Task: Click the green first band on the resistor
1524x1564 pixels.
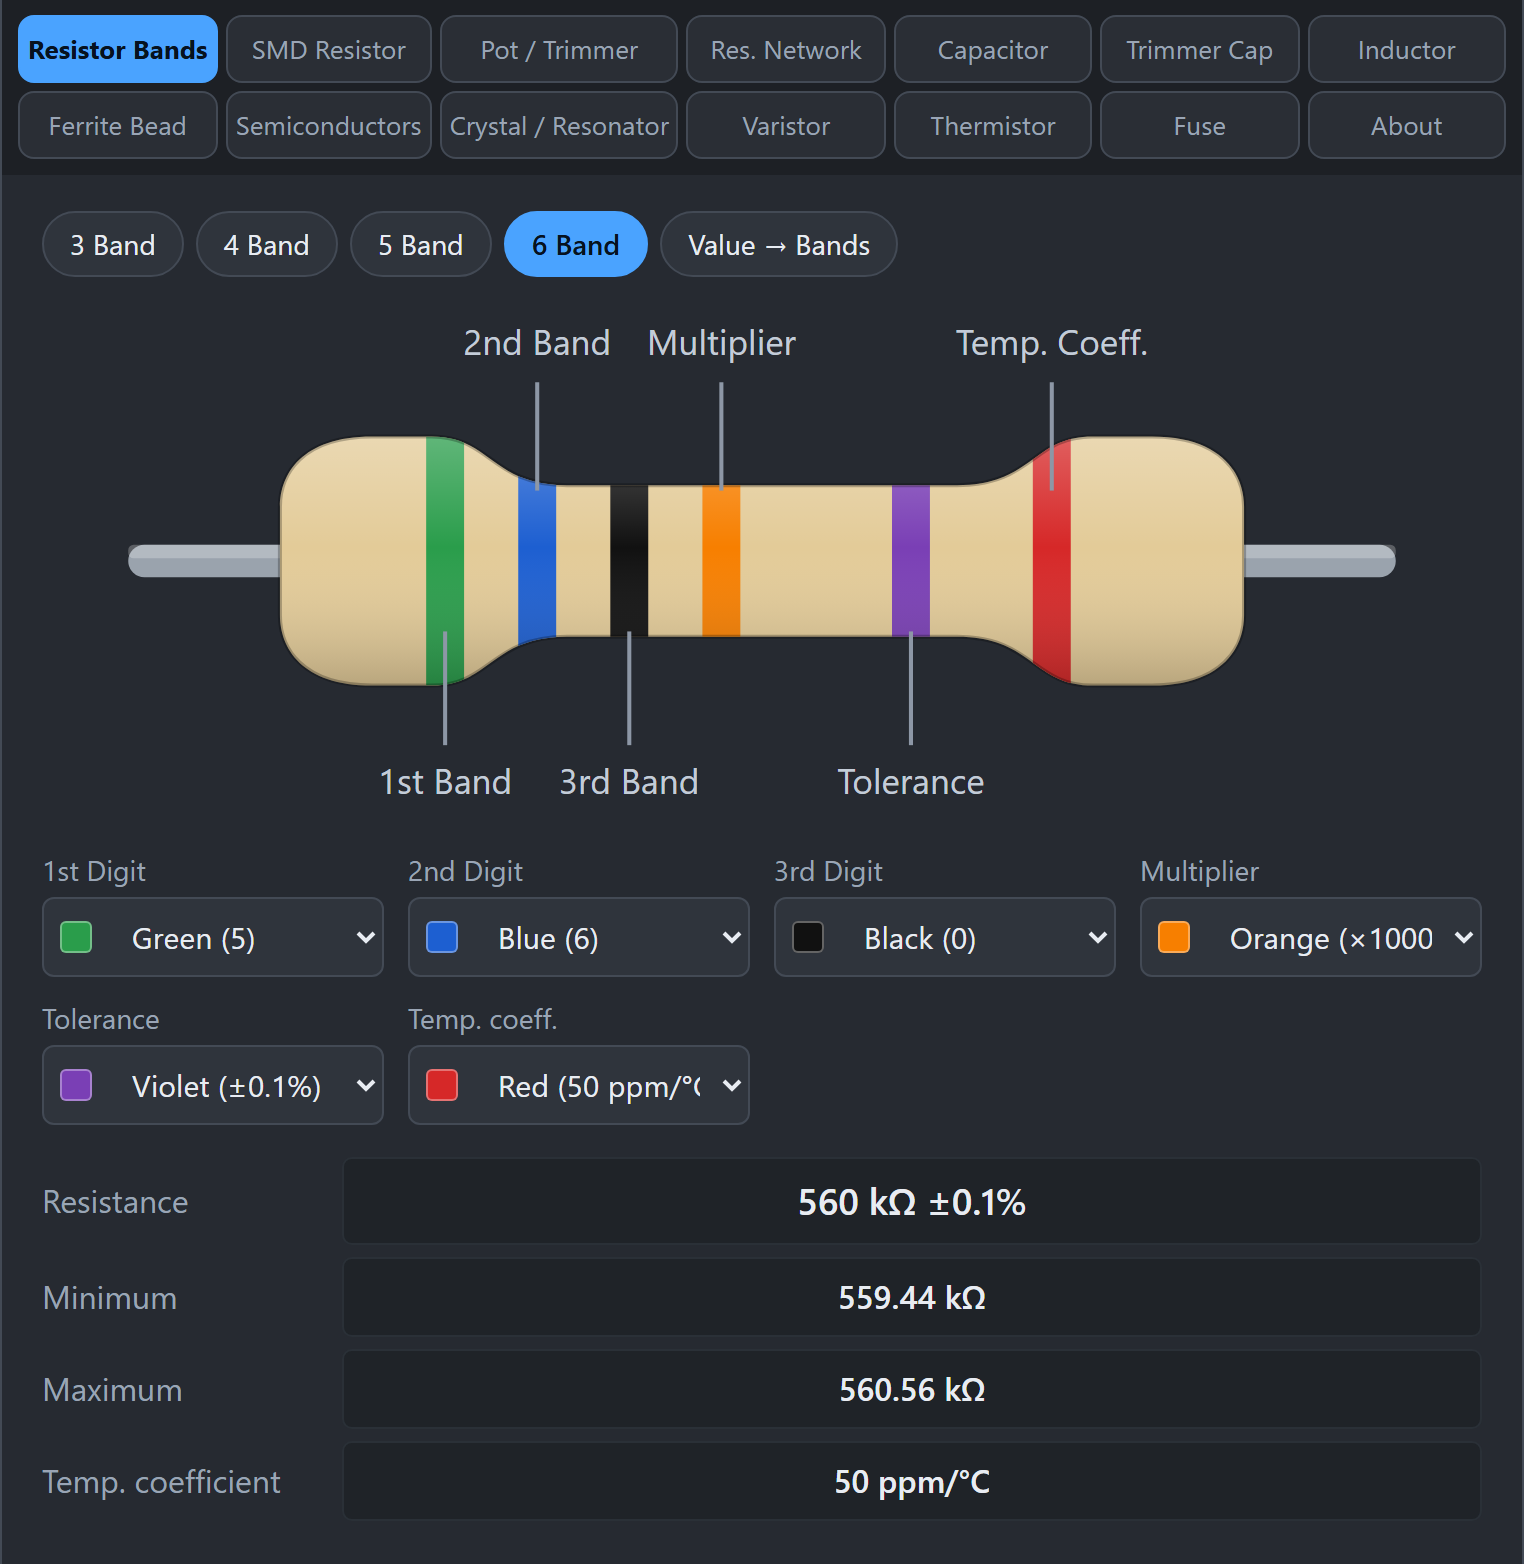Action: tap(445, 561)
